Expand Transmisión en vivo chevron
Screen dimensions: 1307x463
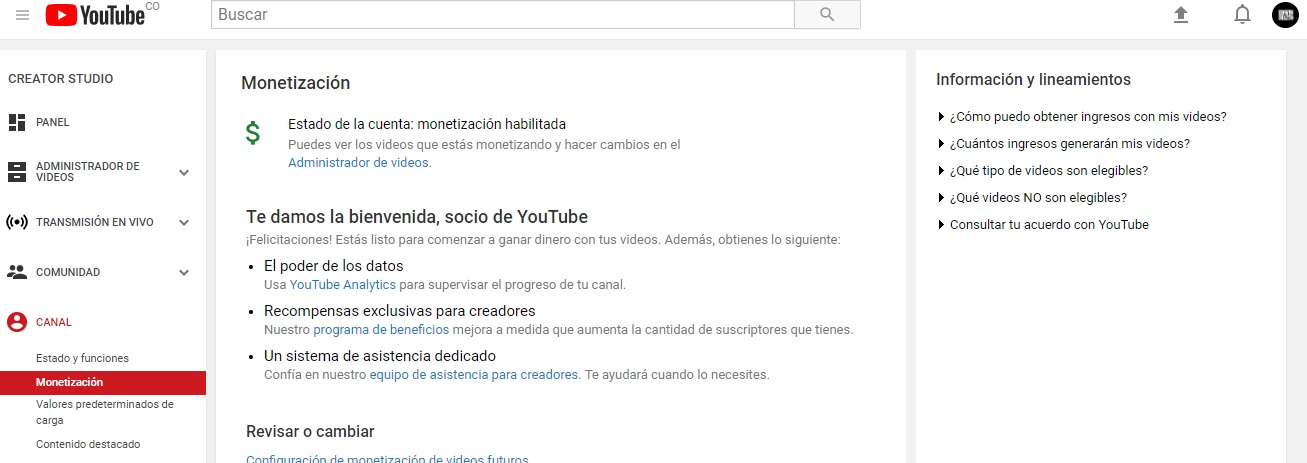tap(184, 222)
